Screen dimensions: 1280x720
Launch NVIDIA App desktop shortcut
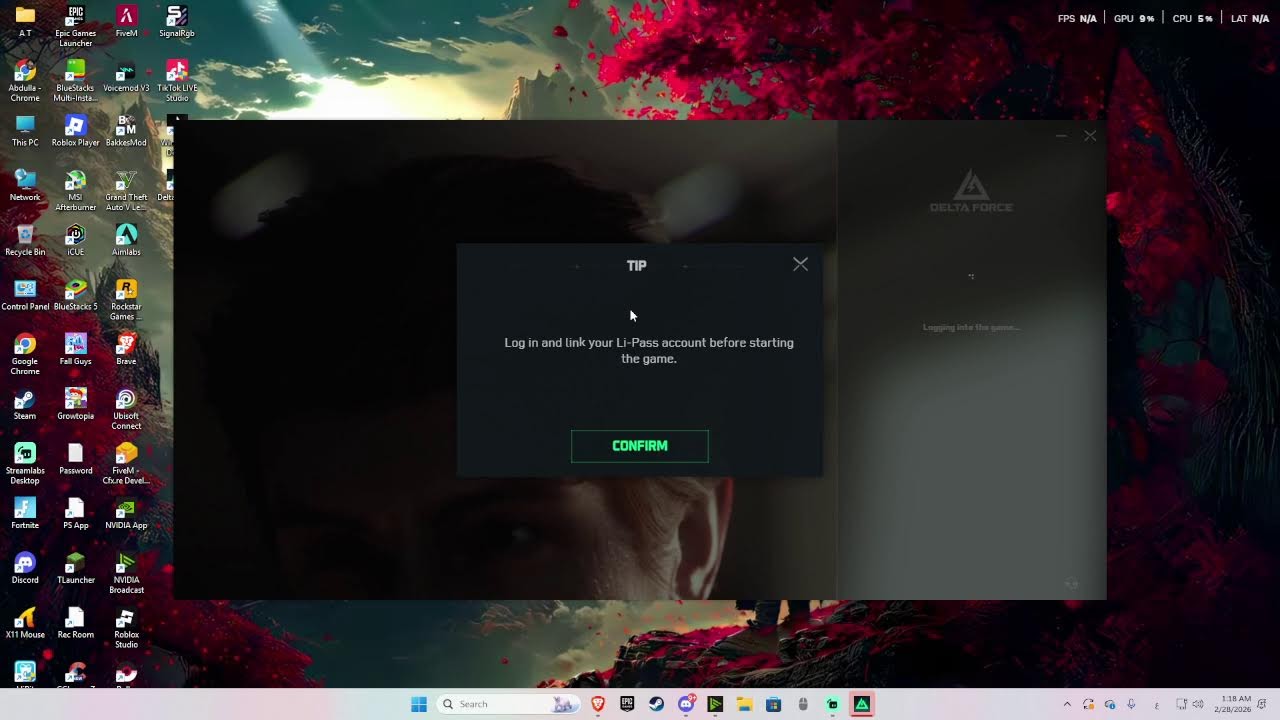pyautogui.click(x=126, y=513)
